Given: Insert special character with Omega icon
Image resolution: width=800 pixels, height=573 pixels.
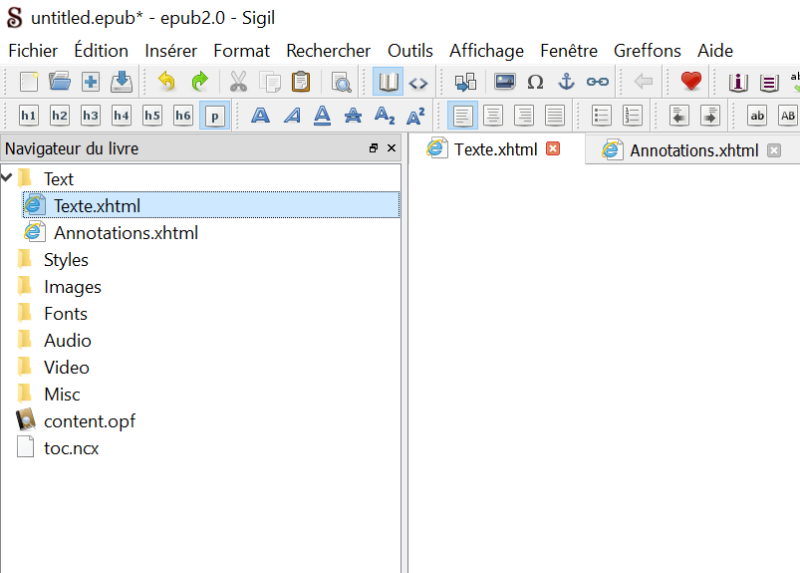Looking at the screenshot, I should [535, 82].
